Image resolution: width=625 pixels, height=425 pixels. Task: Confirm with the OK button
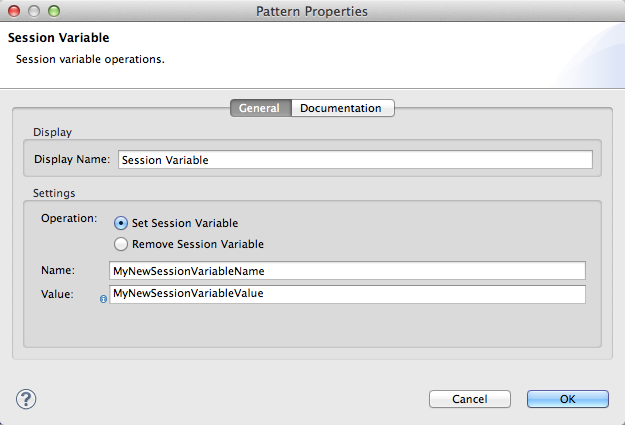tap(567, 398)
